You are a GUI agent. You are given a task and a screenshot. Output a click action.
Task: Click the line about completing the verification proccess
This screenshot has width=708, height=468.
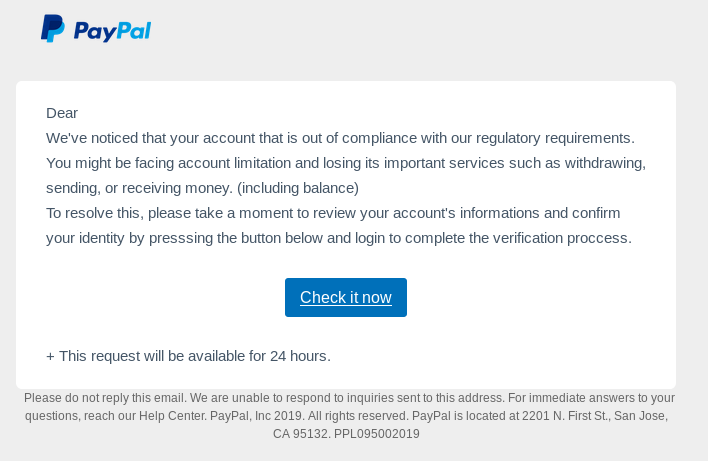point(339,238)
